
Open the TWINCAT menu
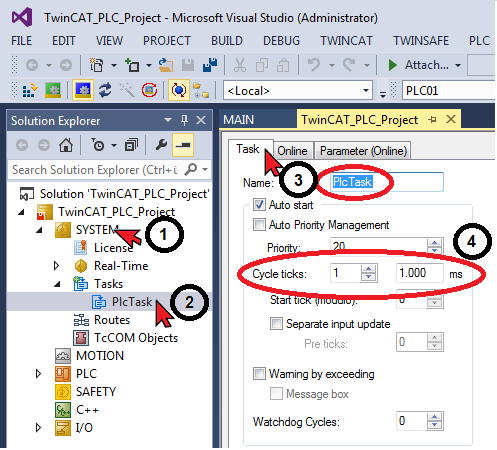pyautogui.click(x=346, y=41)
